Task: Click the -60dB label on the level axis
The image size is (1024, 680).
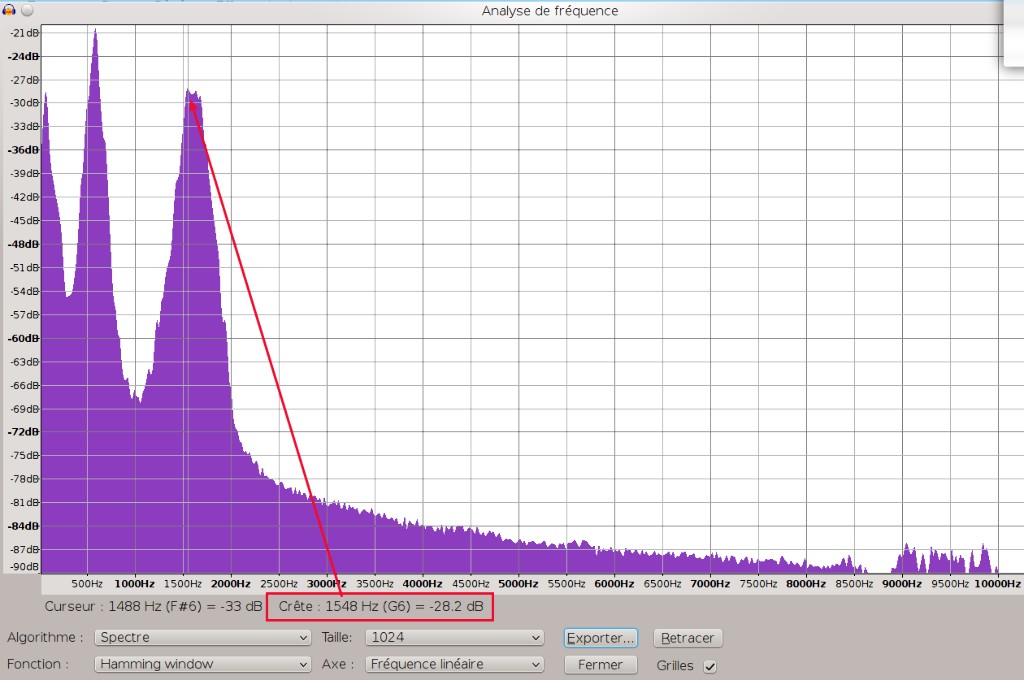Action: point(24,338)
